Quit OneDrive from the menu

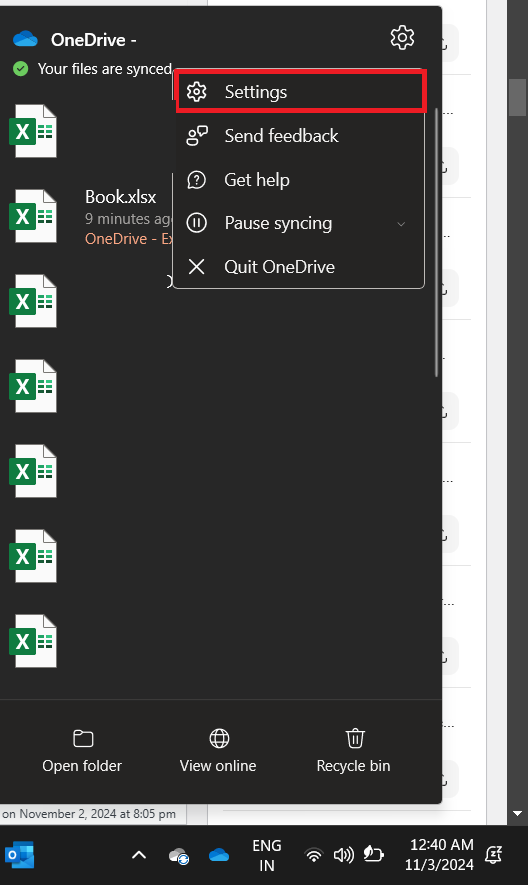[299, 266]
